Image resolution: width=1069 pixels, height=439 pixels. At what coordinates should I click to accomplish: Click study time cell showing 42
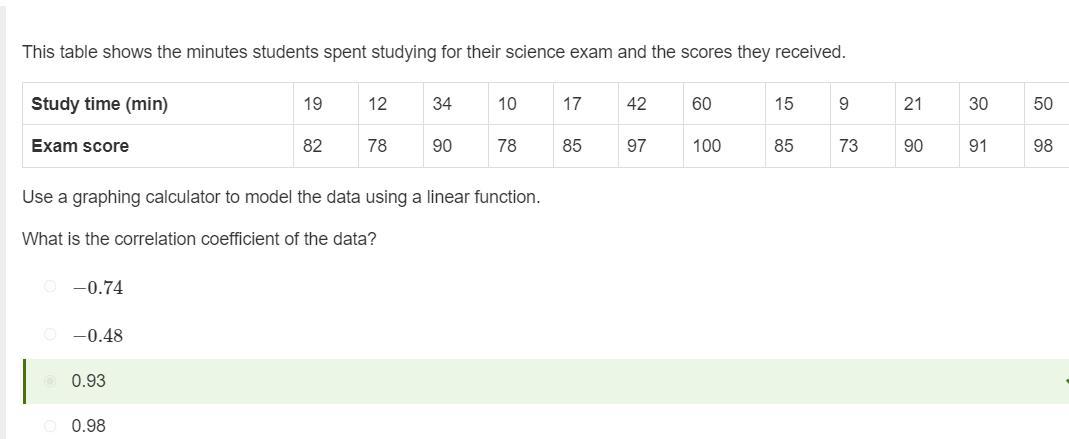[x=650, y=104]
